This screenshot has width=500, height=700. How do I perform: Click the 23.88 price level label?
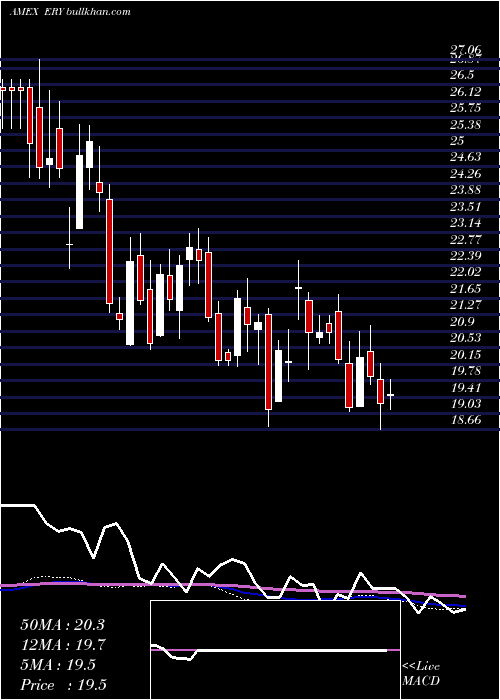465,190
